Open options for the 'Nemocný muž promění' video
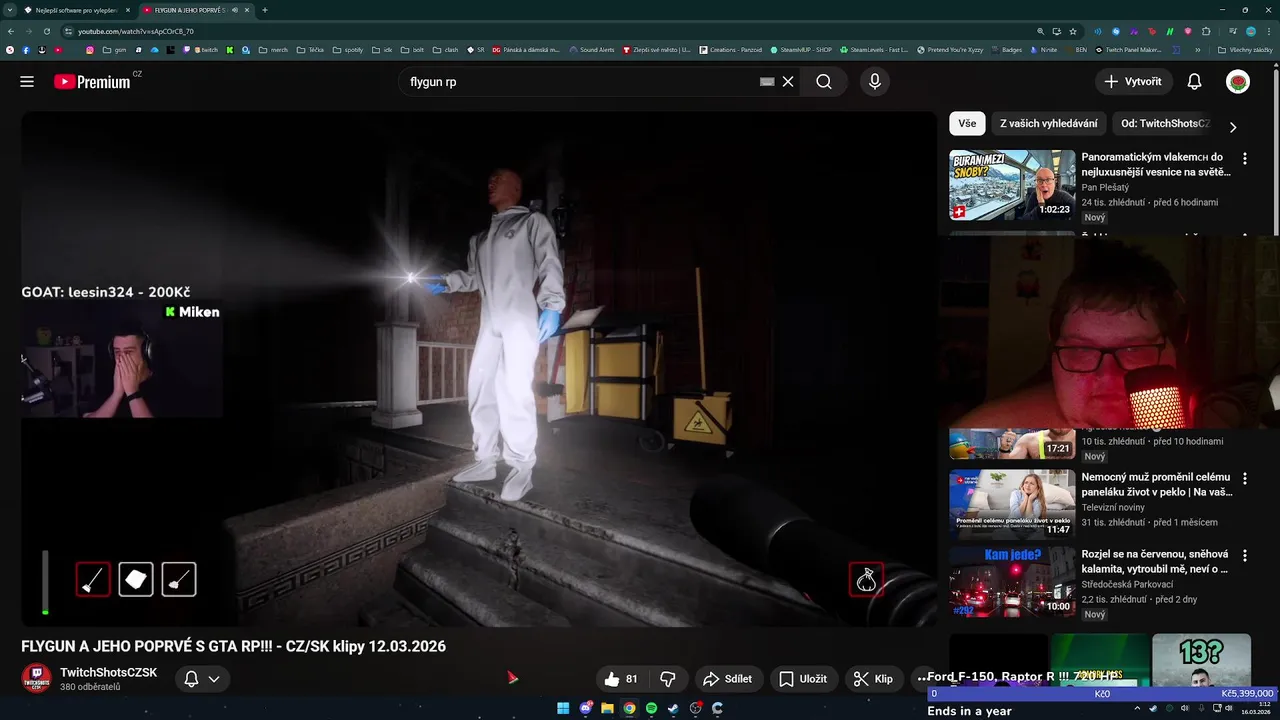 pos(1245,479)
